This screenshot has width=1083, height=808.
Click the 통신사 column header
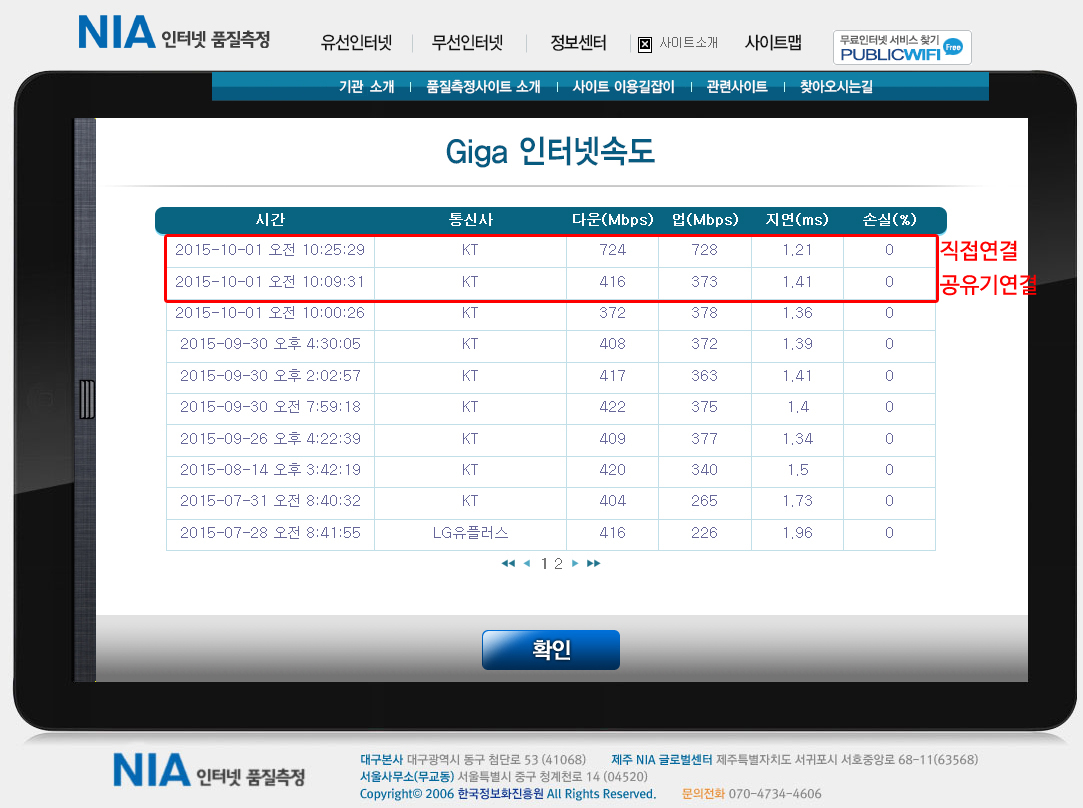point(470,220)
